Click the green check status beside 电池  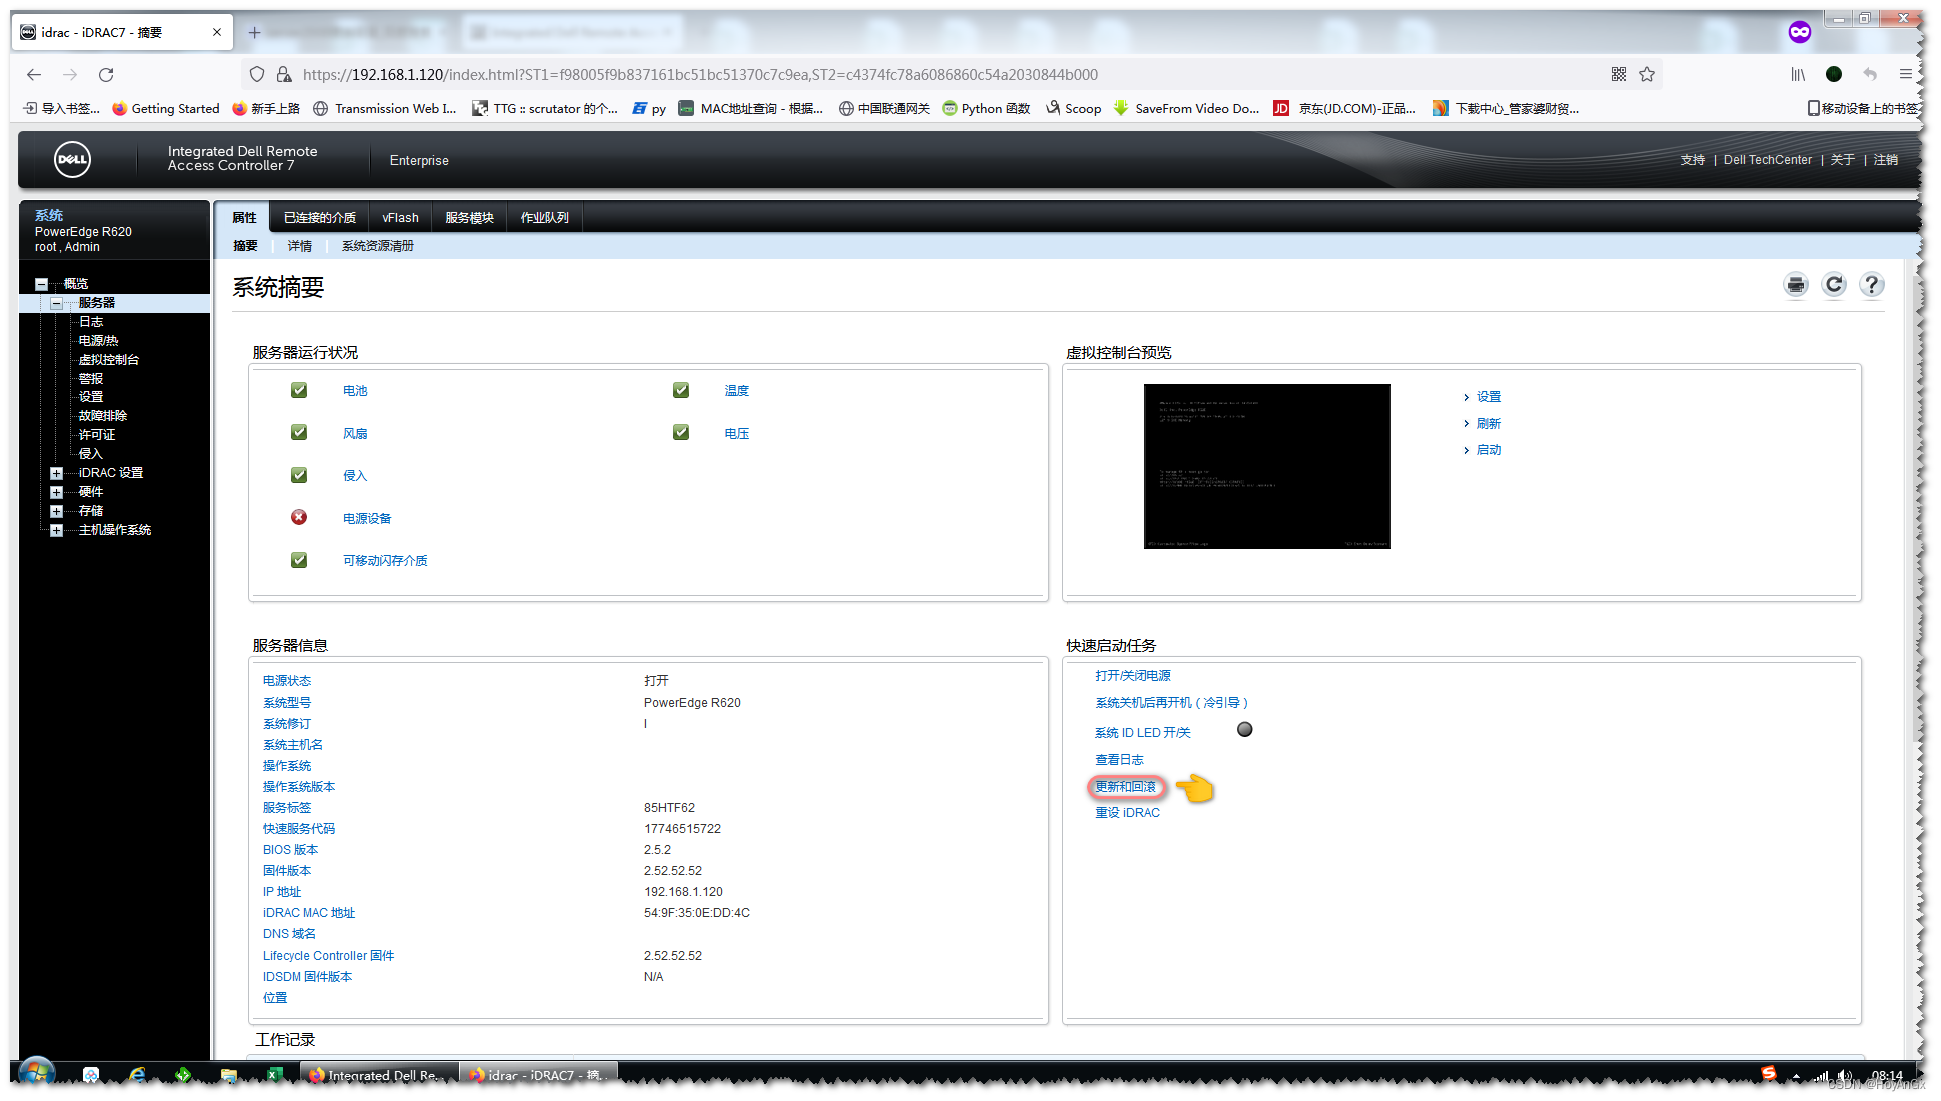coord(299,391)
